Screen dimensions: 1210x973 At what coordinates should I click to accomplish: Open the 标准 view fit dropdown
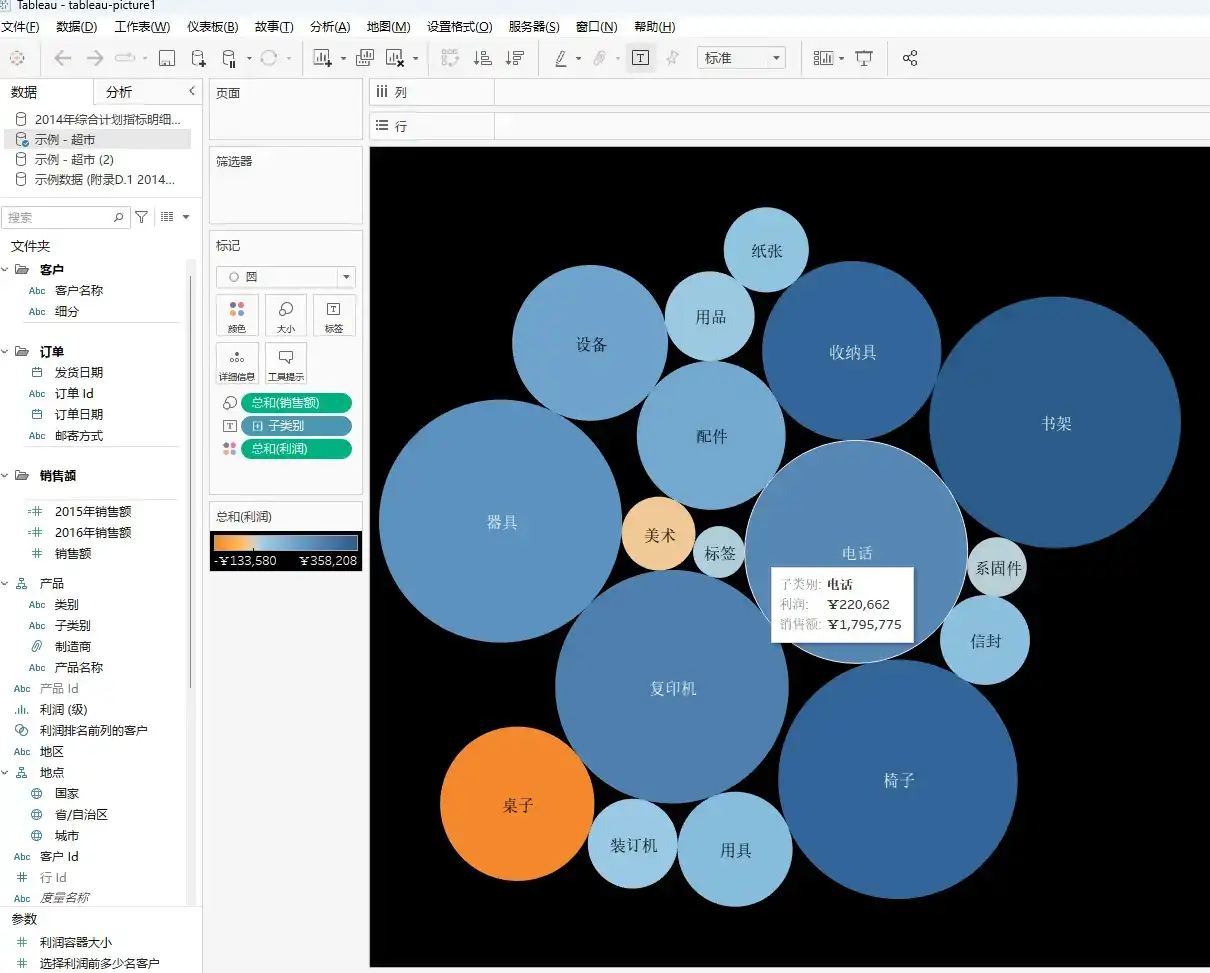[x=741, y=58]
